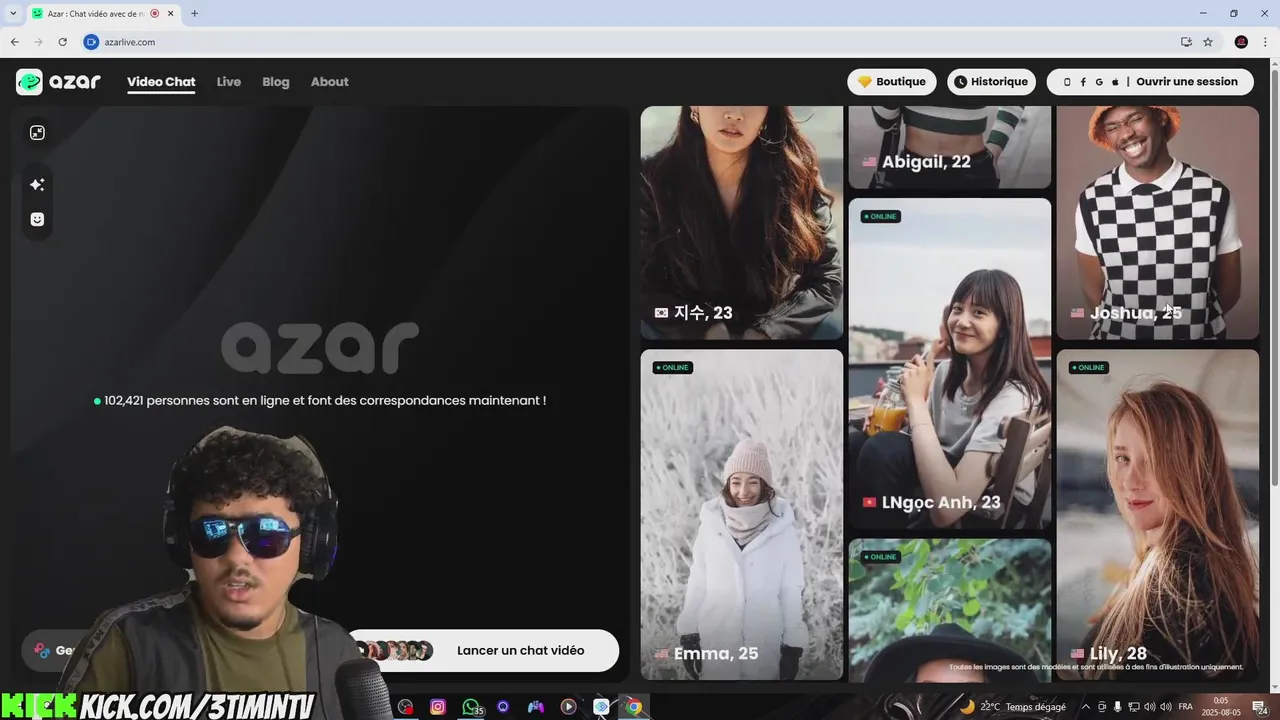Click the microphone icon in the system tray
1280x720 pixels.
click(1118, 707)
